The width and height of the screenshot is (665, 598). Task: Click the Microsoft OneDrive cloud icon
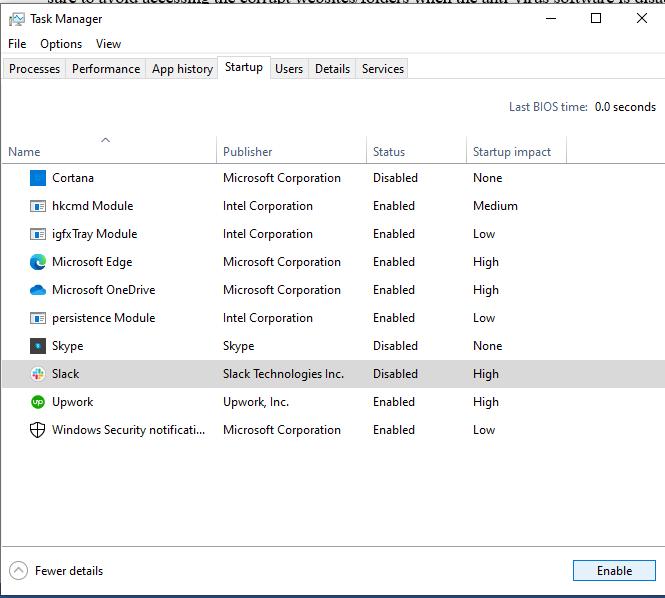(x=38, y=290)
